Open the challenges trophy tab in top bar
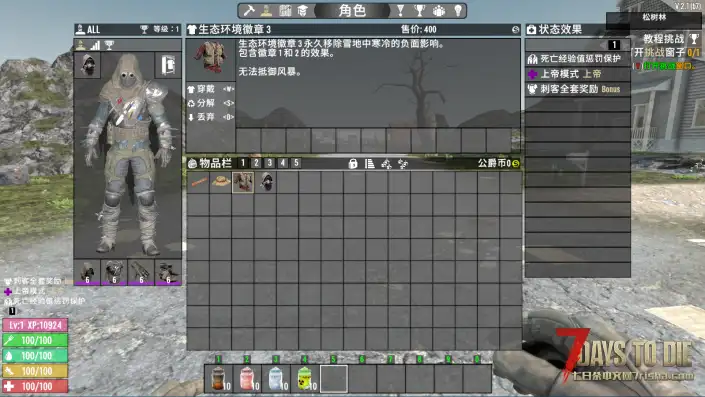The height and width of the screenshot is (397, 705). click(419, 10)
